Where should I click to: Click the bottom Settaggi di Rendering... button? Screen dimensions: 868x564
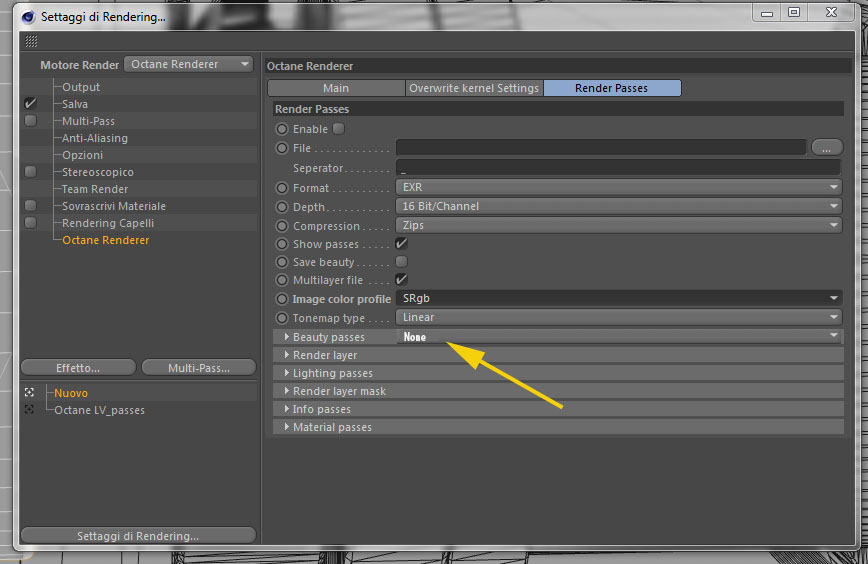click(138, 536)
